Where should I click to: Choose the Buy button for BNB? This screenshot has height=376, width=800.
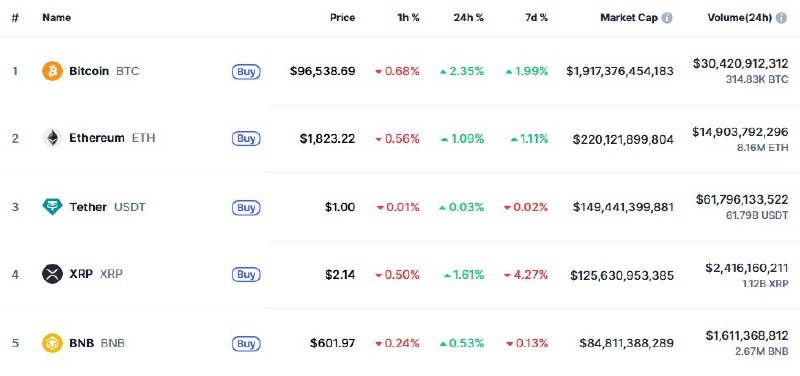[x=246, y=344]
